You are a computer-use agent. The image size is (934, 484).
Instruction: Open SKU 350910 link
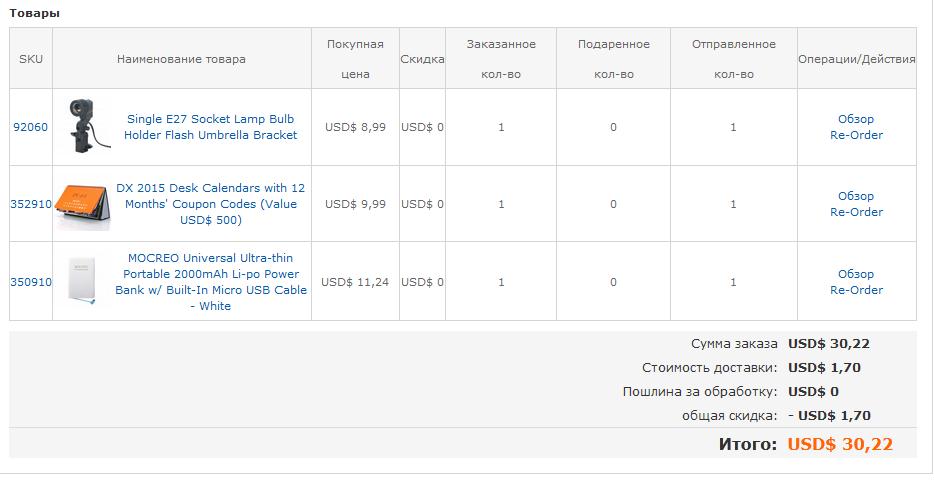pos(31,282)
